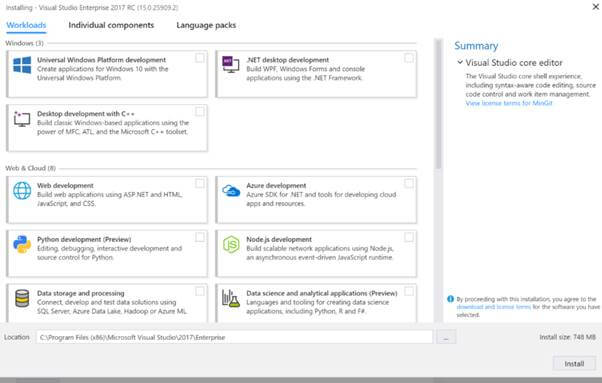Click the 'Node.js development' title text
This screenshot has height=383, width=602.
click(279, 239)
